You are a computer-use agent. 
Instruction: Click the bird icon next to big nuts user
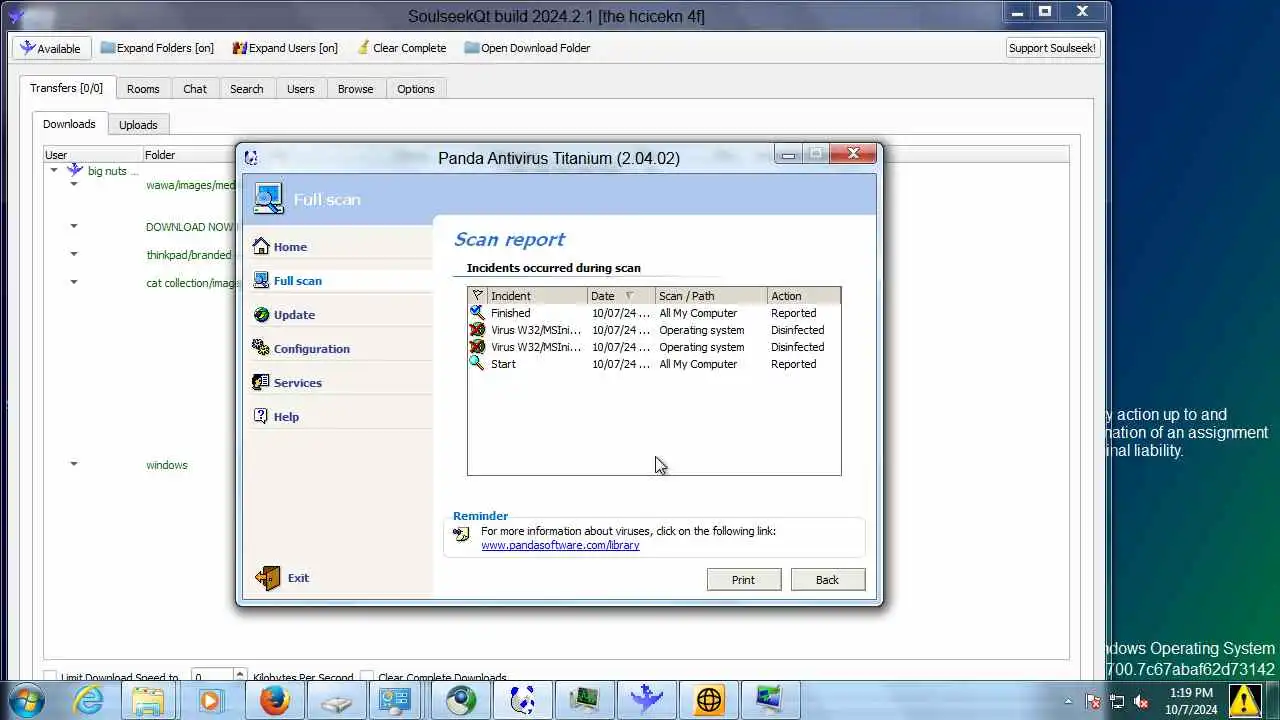[x=74, y=171]
